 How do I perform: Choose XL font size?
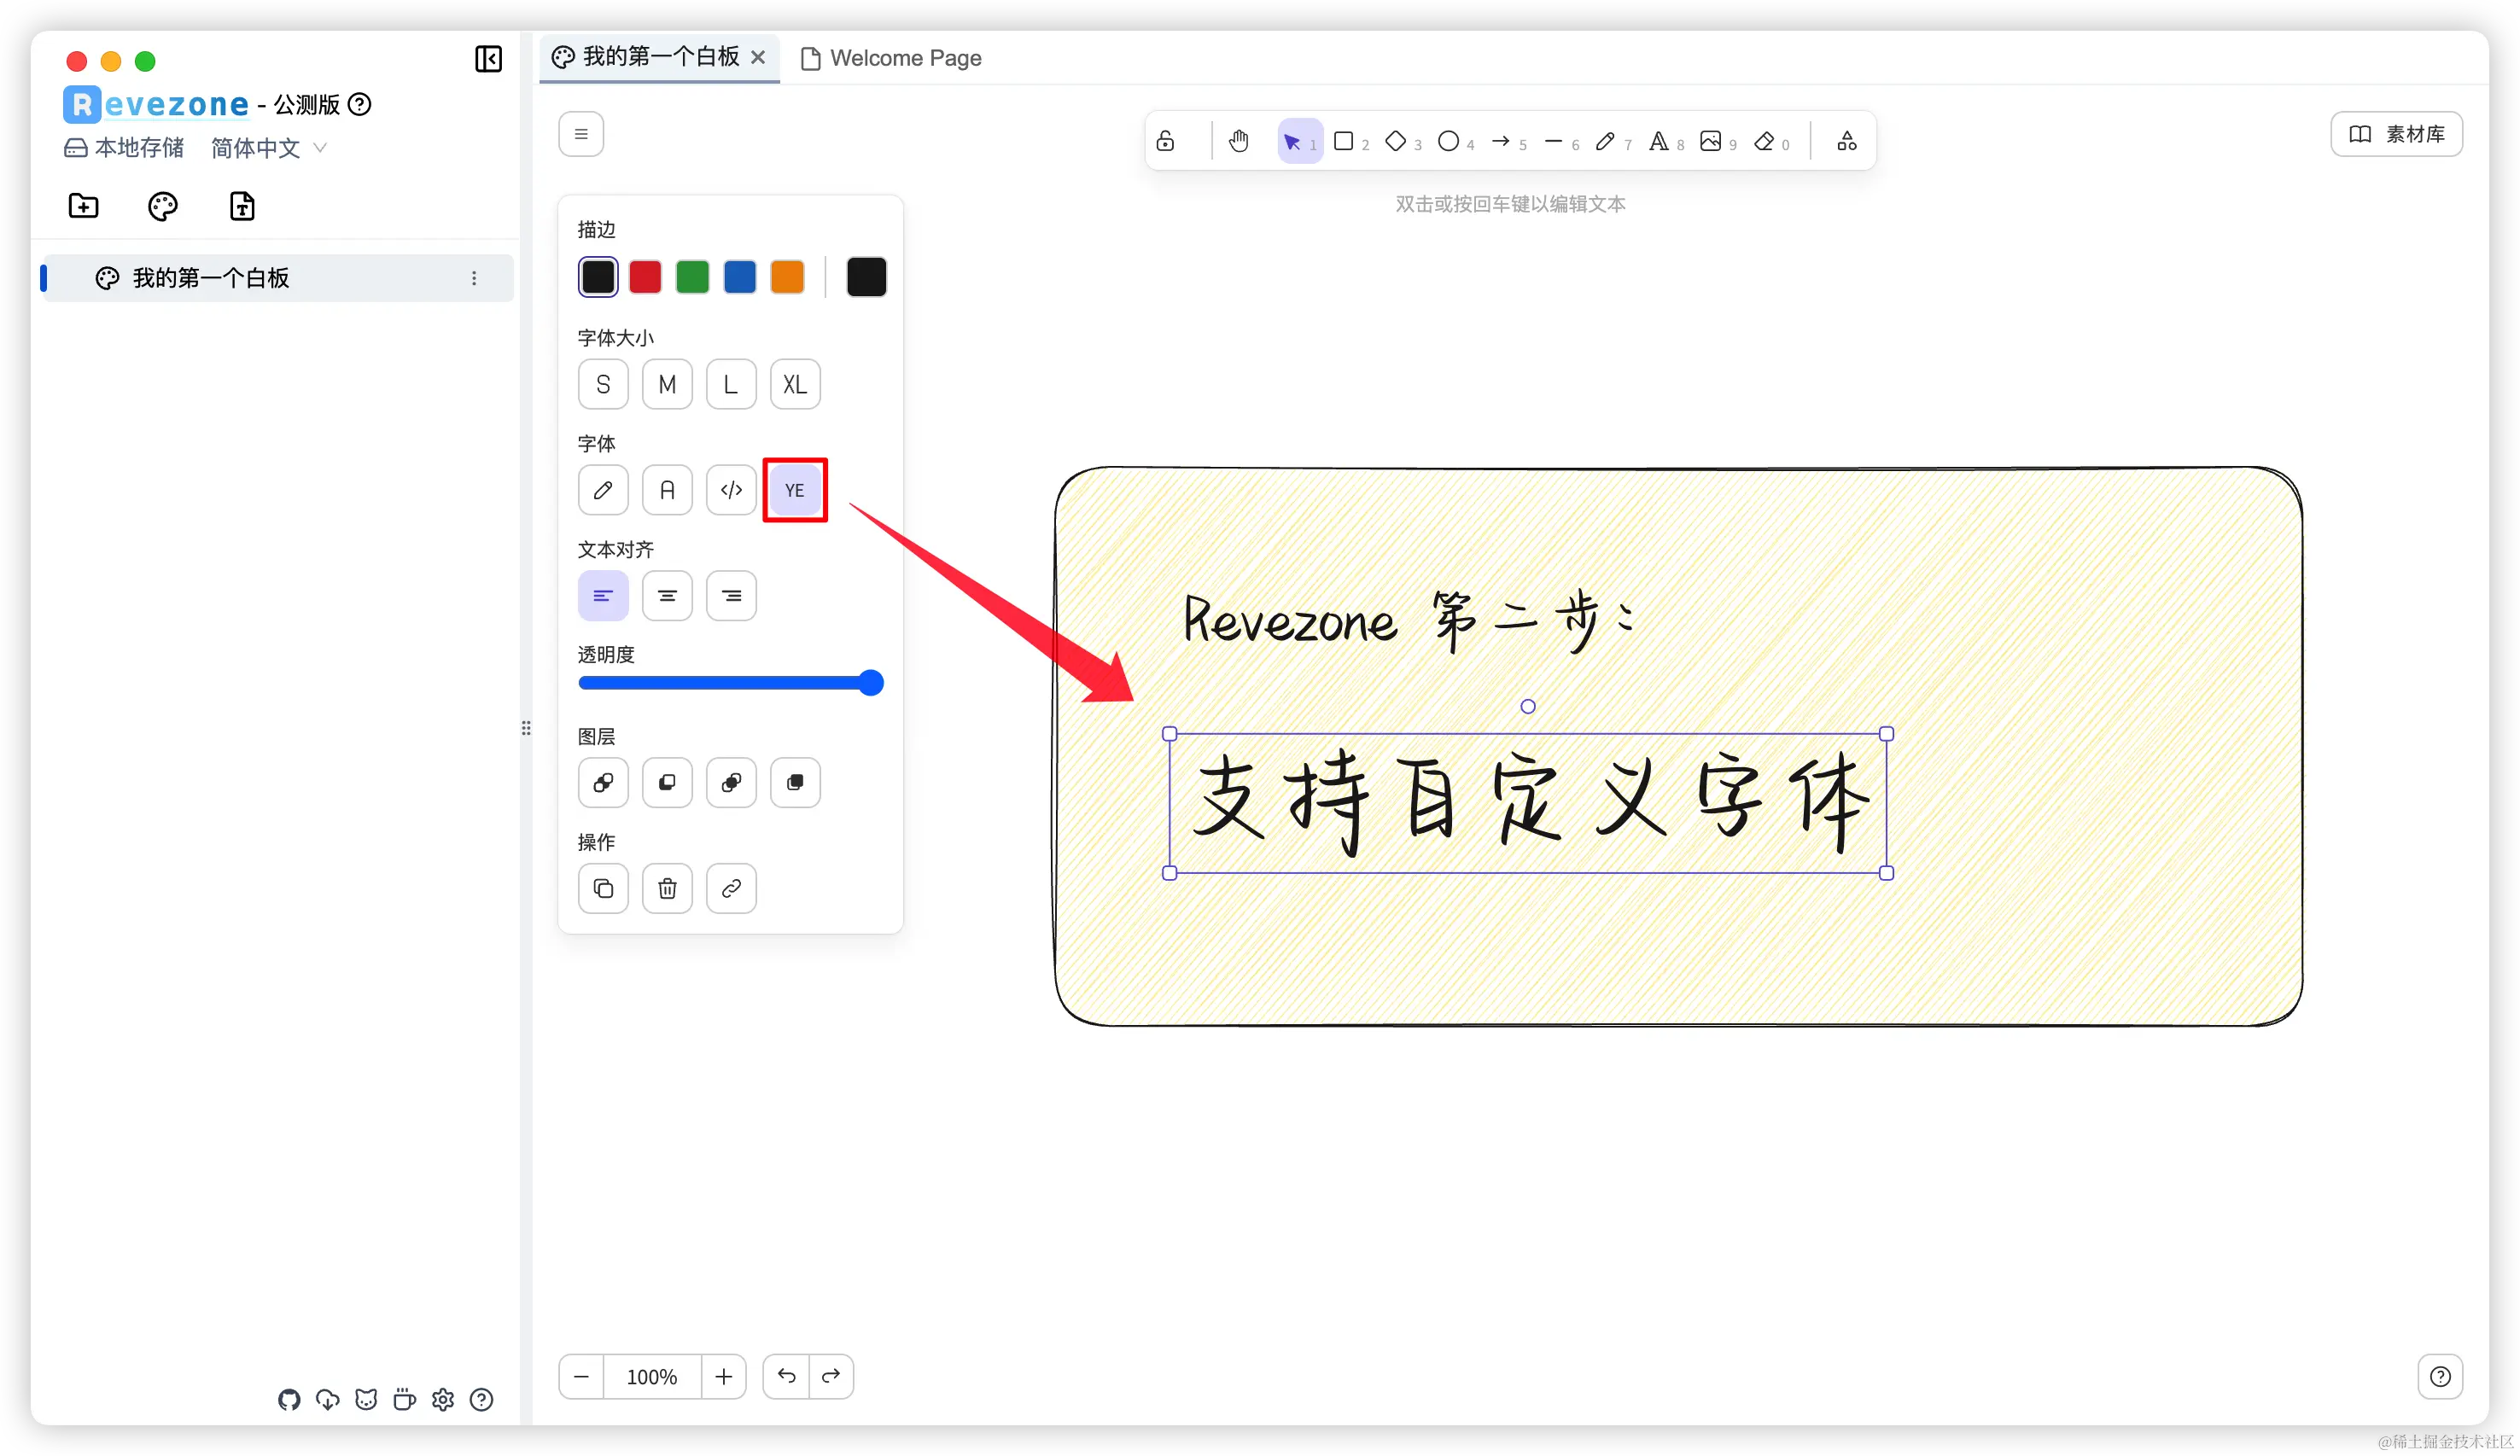point(795,384)
